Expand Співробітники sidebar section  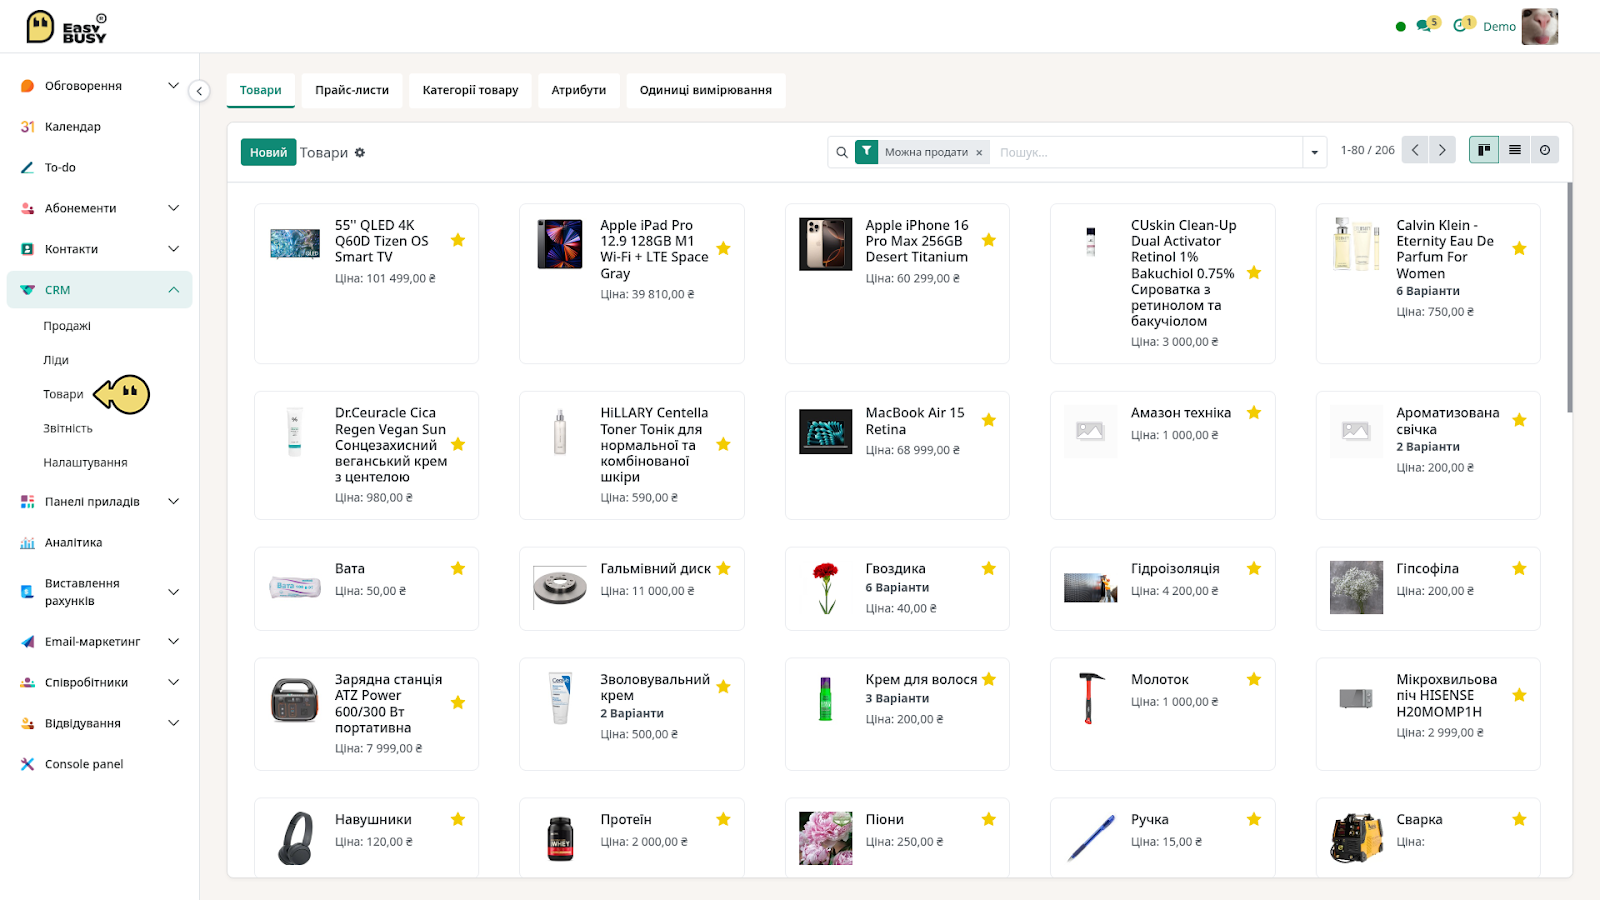click(173, 683)
